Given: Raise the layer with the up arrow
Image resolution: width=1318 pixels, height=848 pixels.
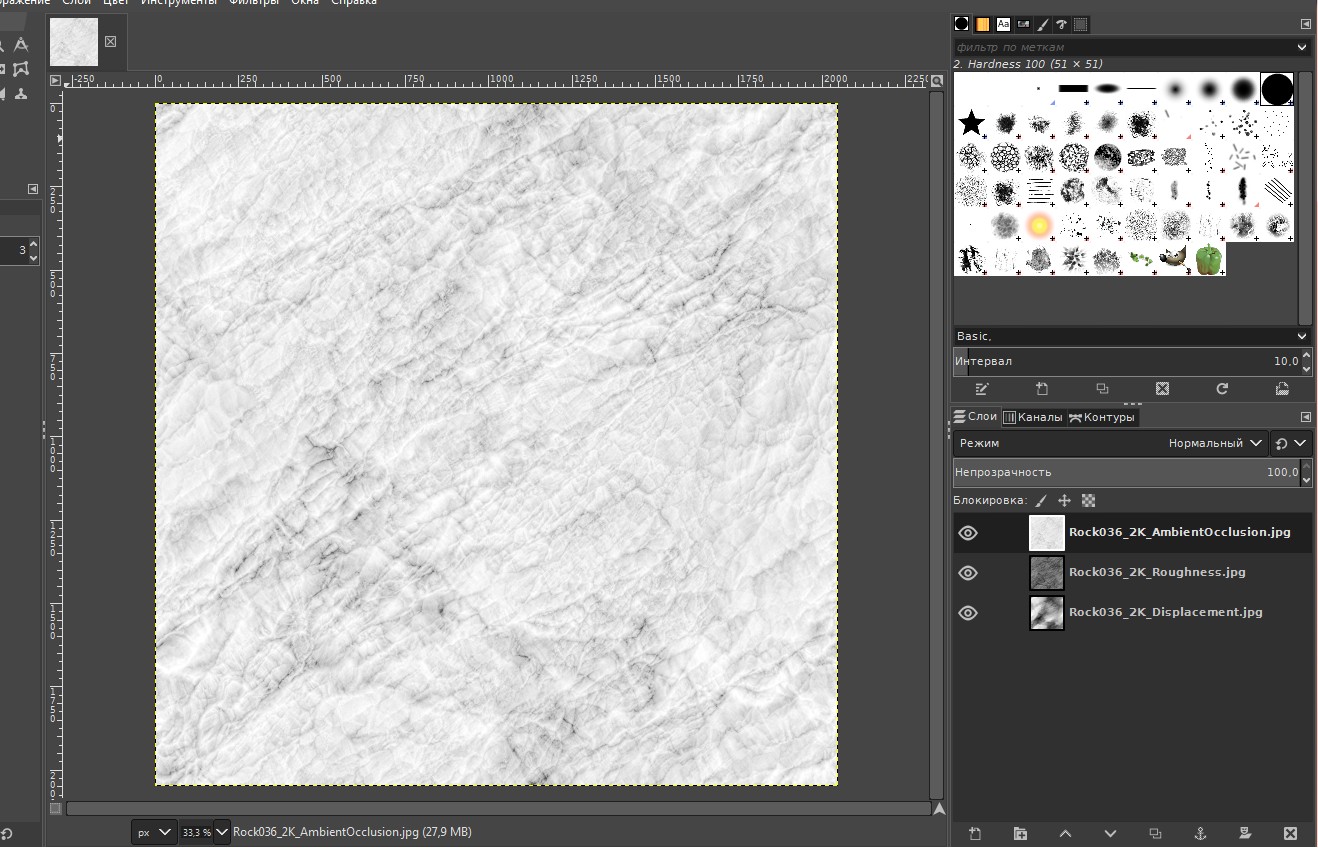Looking at the screenshot, I should 1065,833.
